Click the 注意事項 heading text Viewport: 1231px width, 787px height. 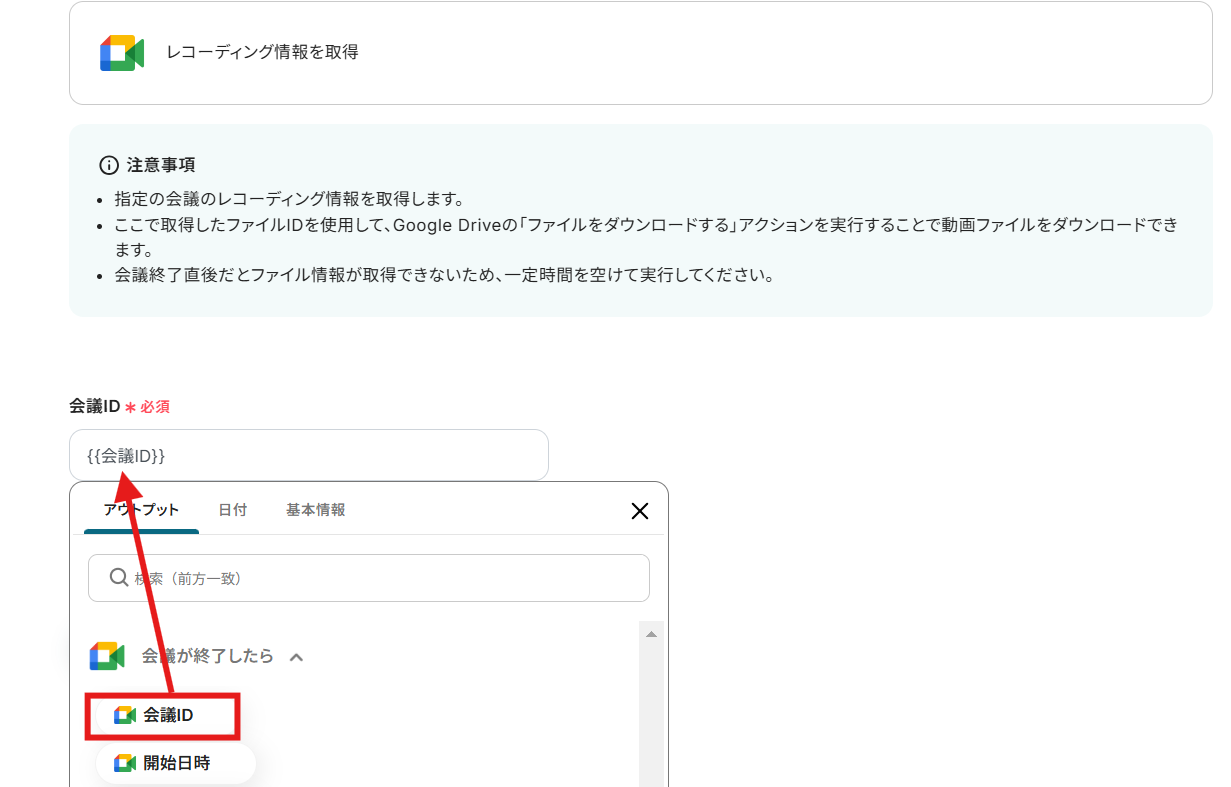[x=161, y=165]
